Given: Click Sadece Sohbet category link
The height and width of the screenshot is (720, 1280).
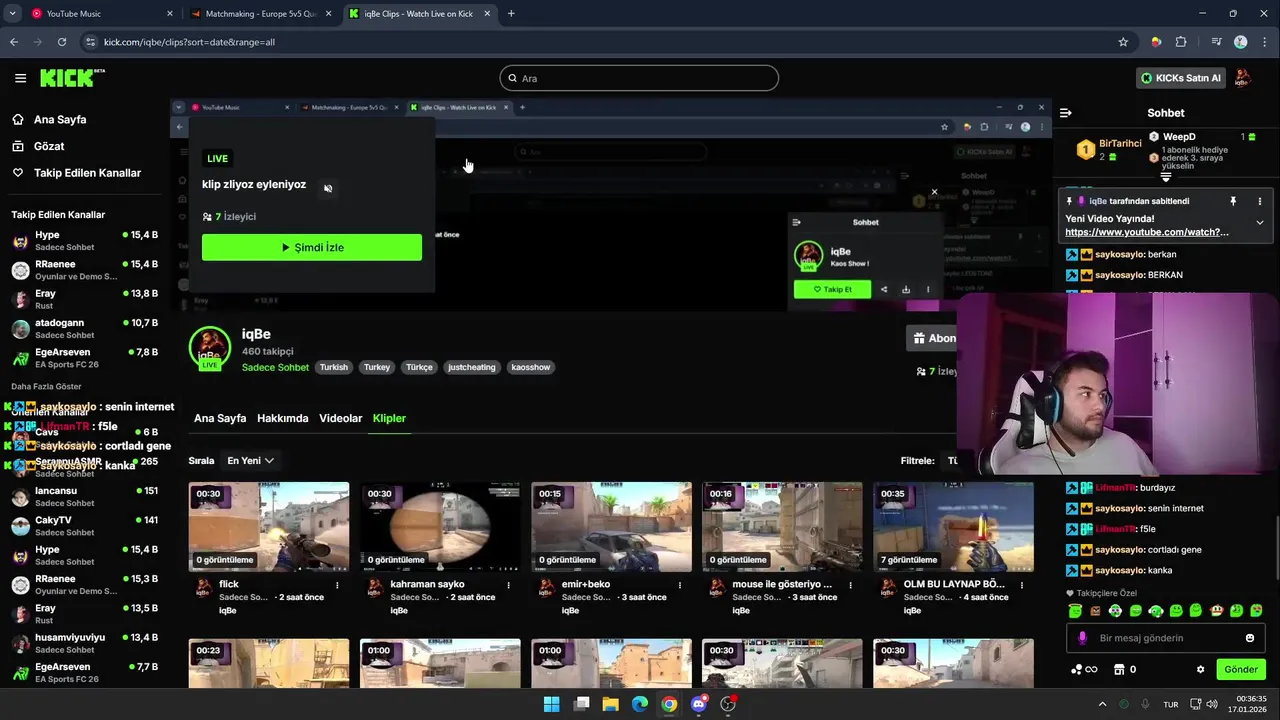Looking at the screenshot, I should [275, 367].
